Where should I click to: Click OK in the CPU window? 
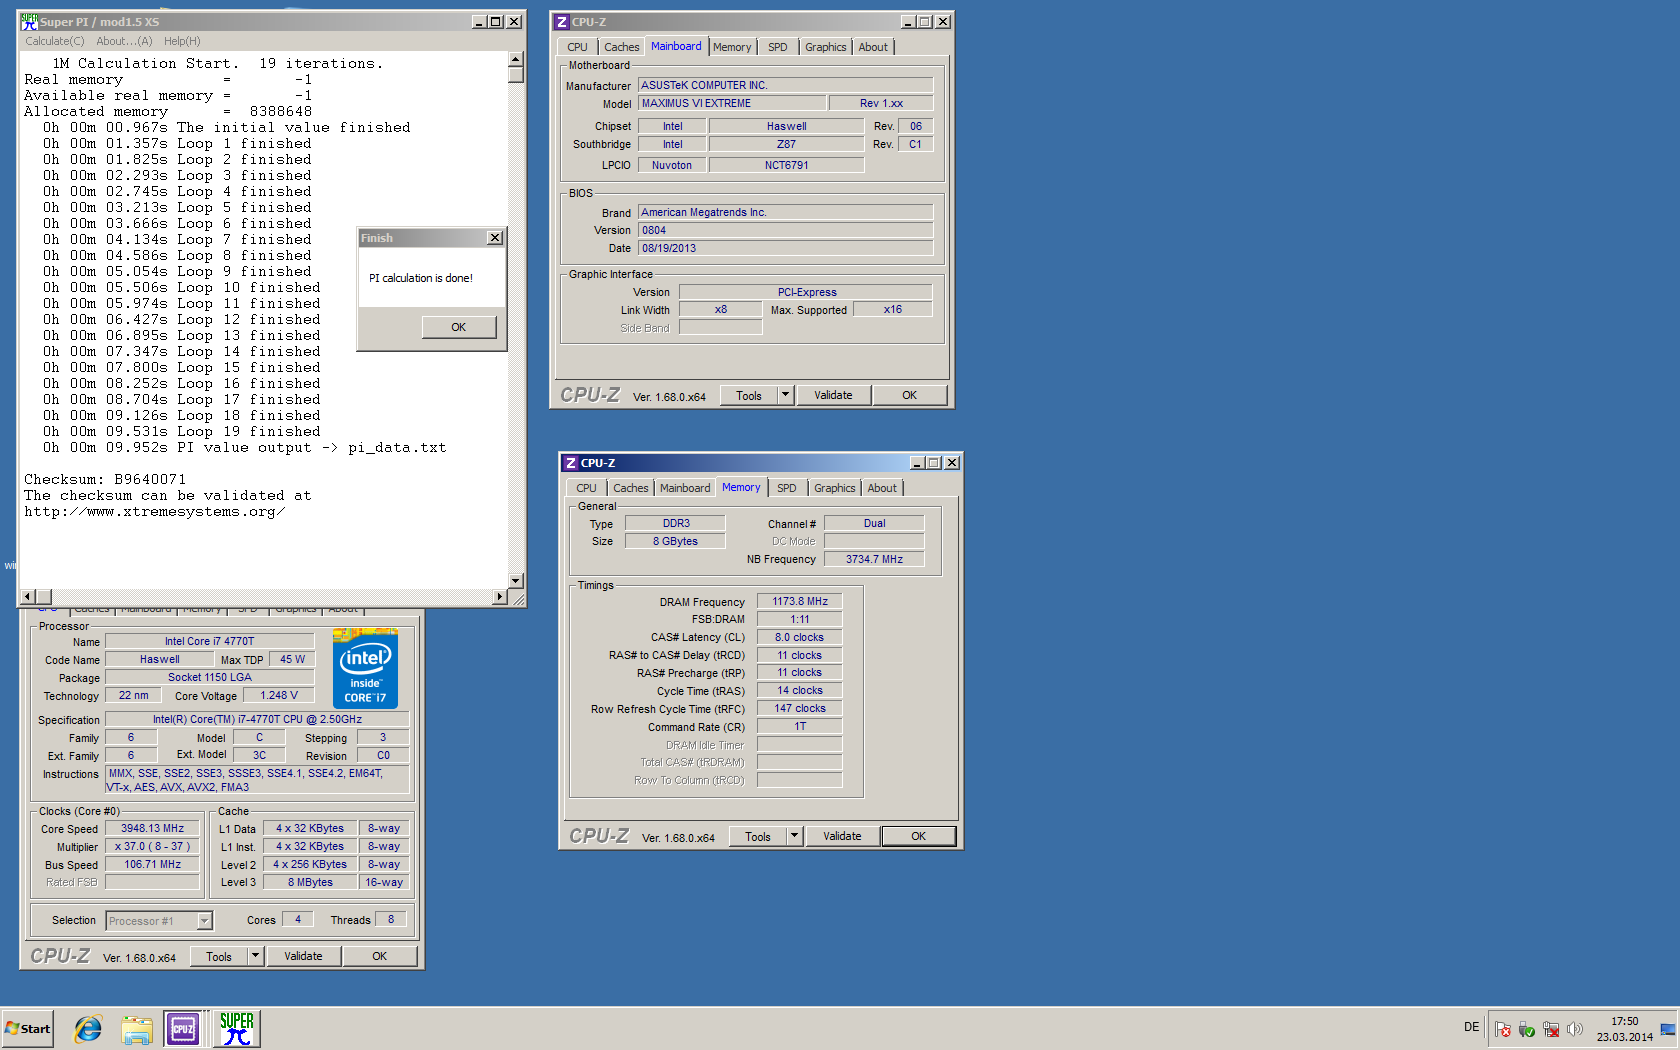pyautogui.click(x=380, y=956)
